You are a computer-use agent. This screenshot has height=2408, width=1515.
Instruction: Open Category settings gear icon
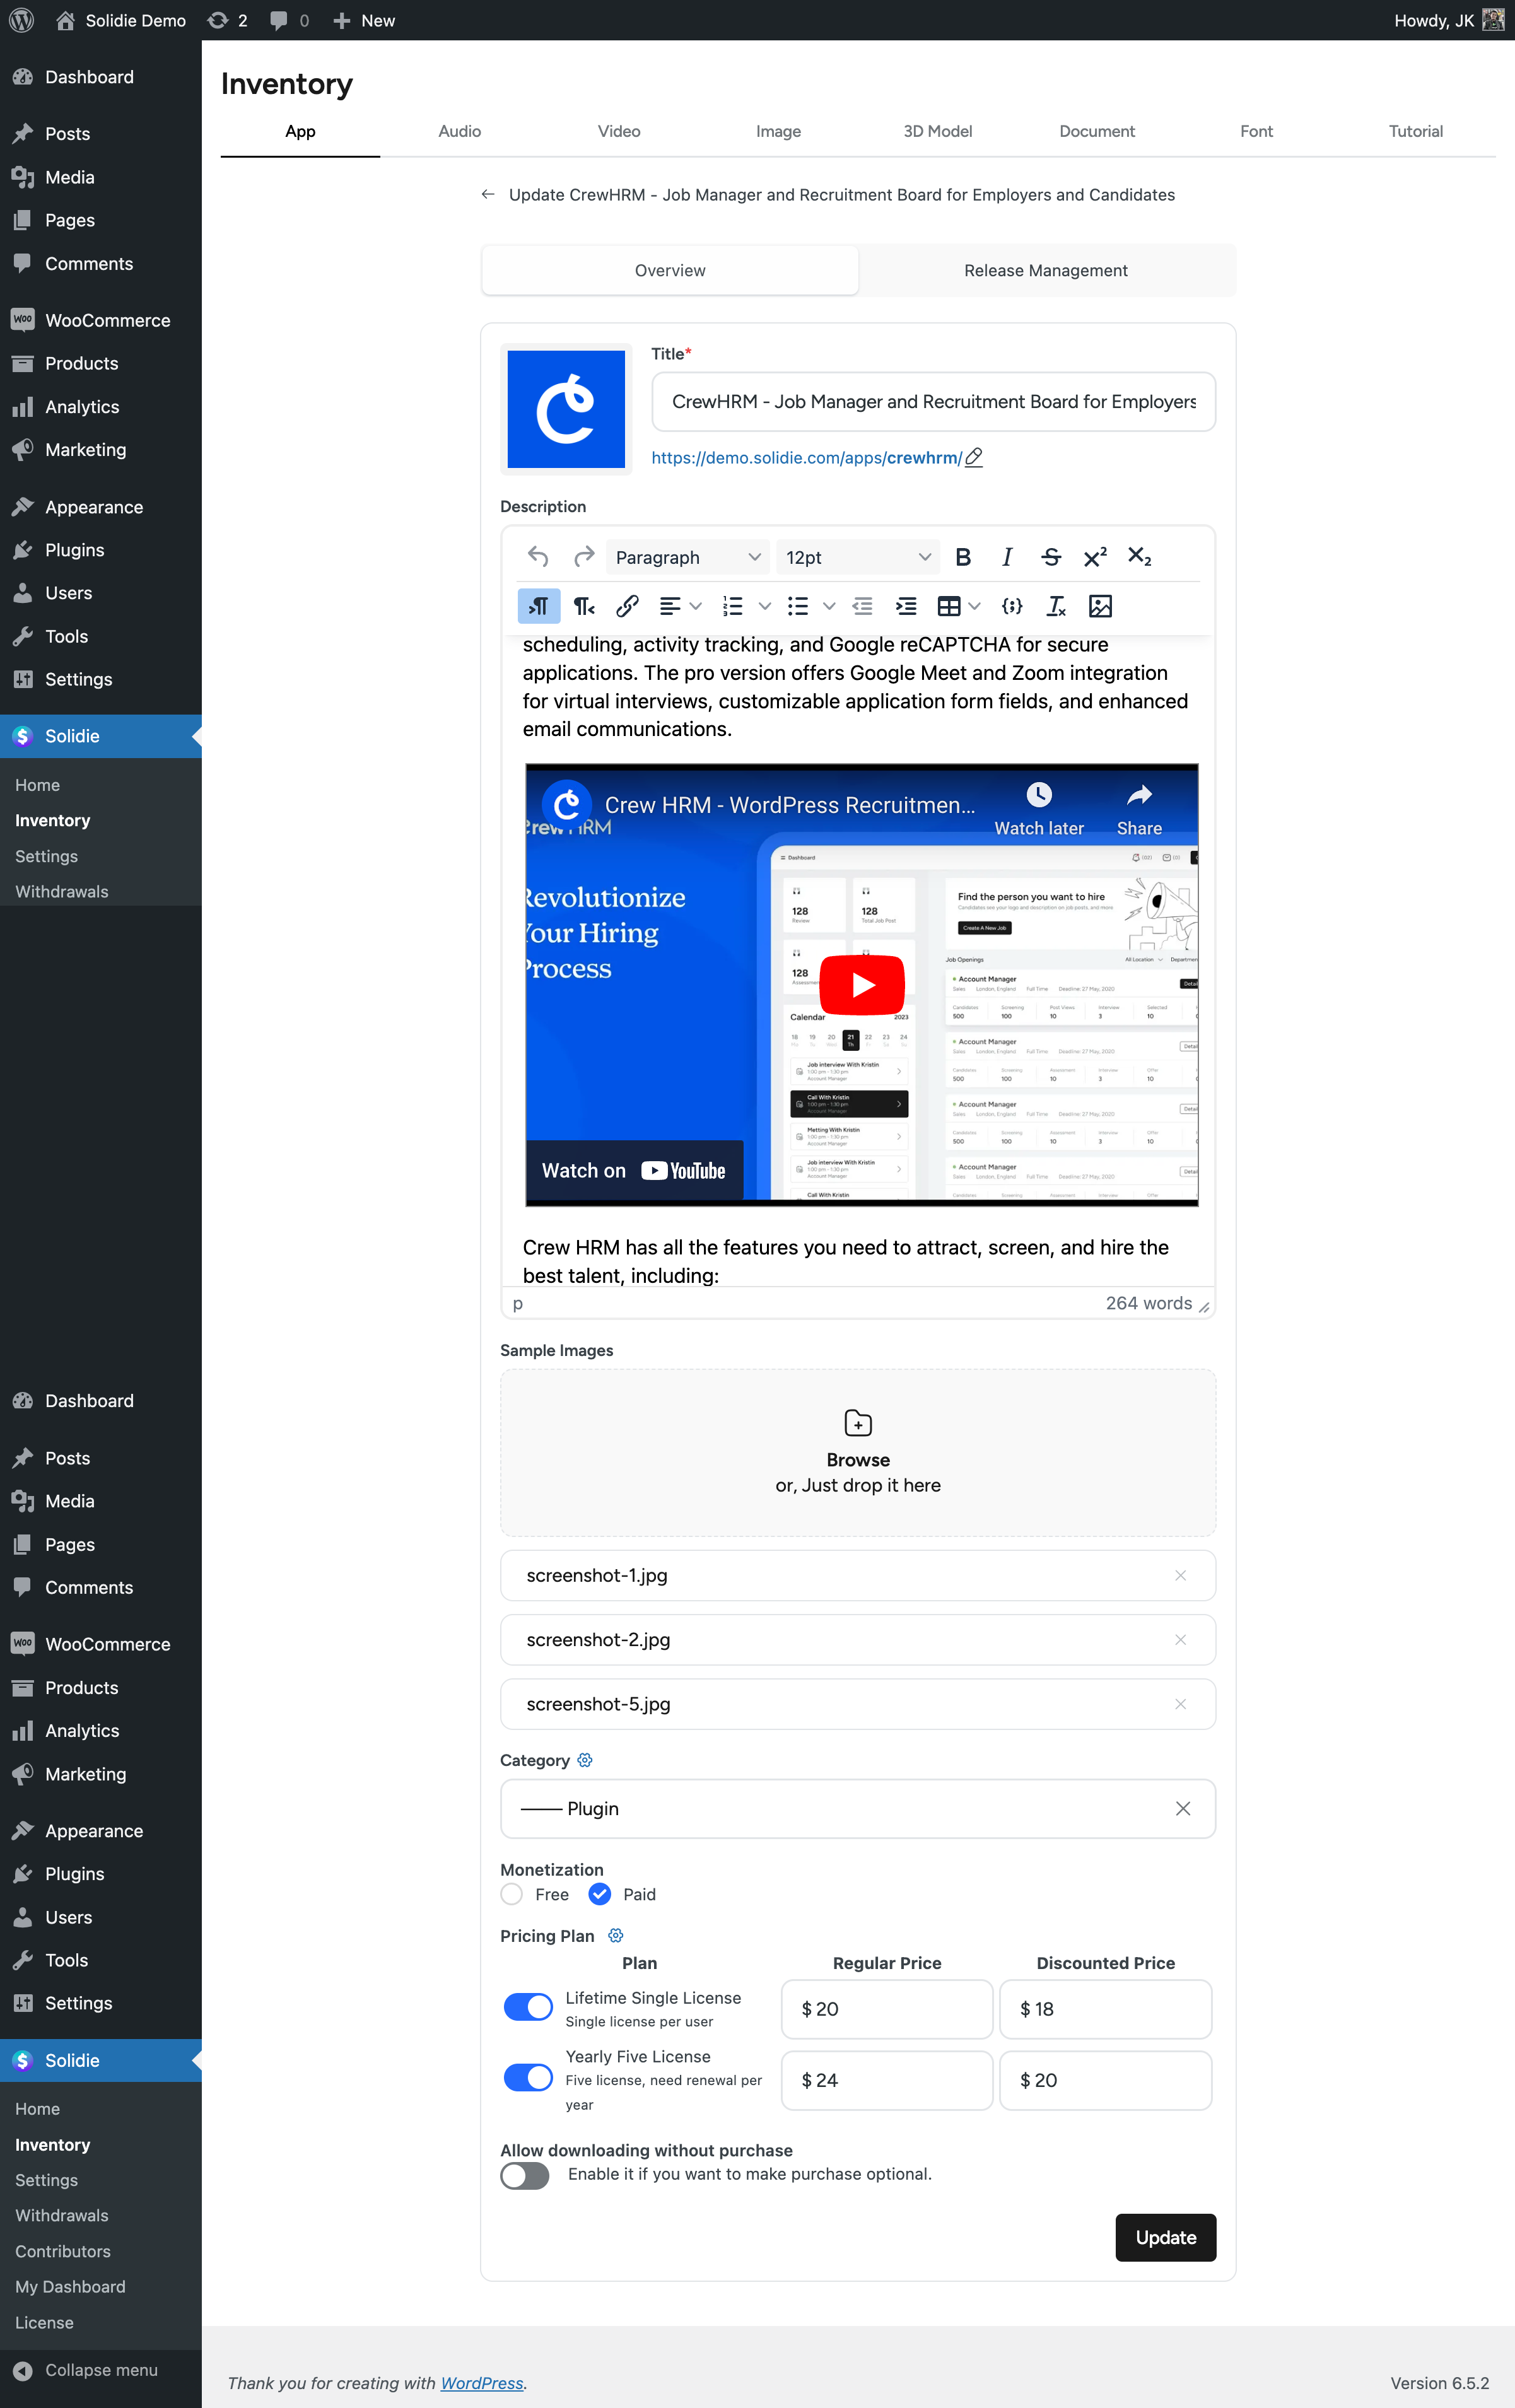[585, 1760]
